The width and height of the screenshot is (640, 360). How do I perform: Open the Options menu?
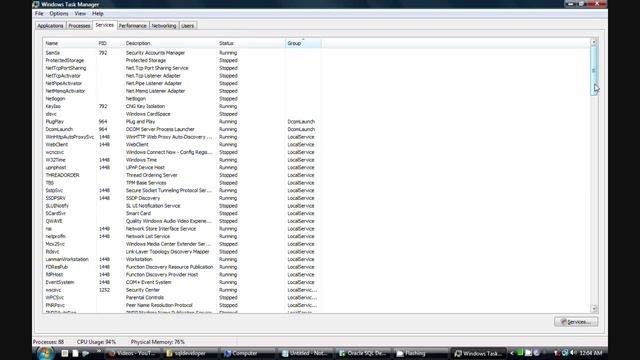point(59,13)
